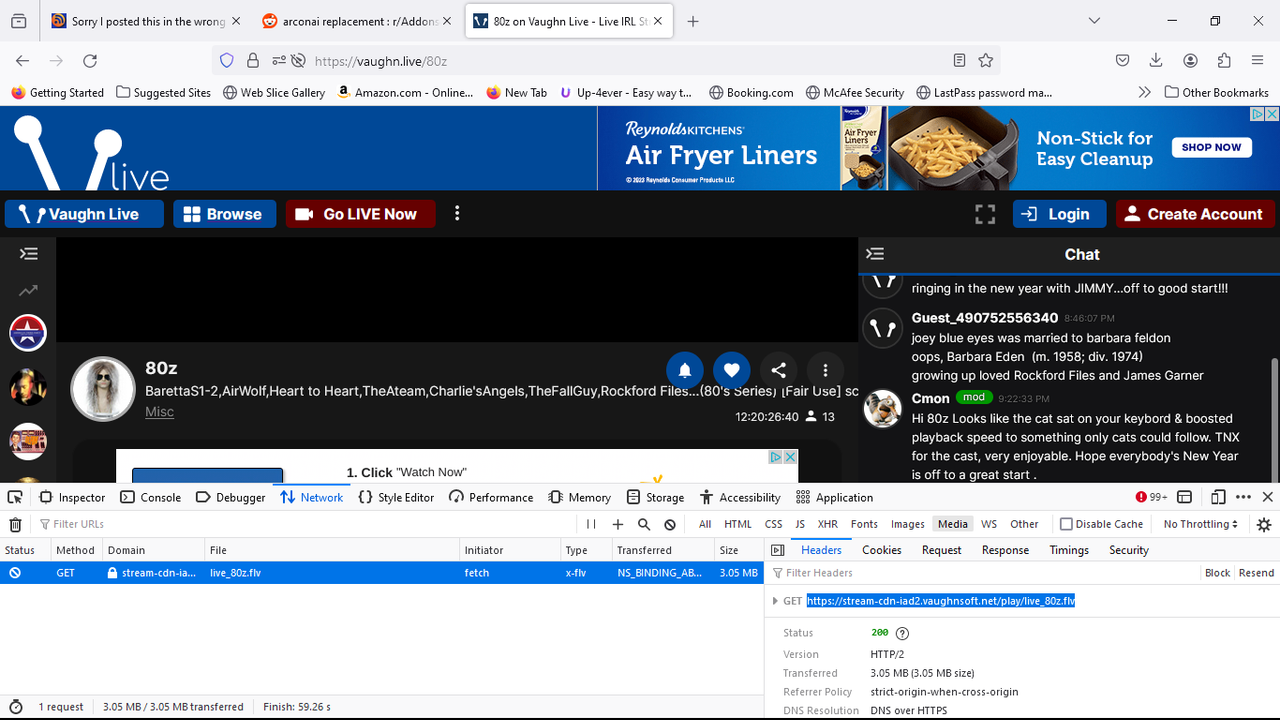The image size is (1280, 720).
Task: Toggle the XHR filter button
Action: click(827, 524)
